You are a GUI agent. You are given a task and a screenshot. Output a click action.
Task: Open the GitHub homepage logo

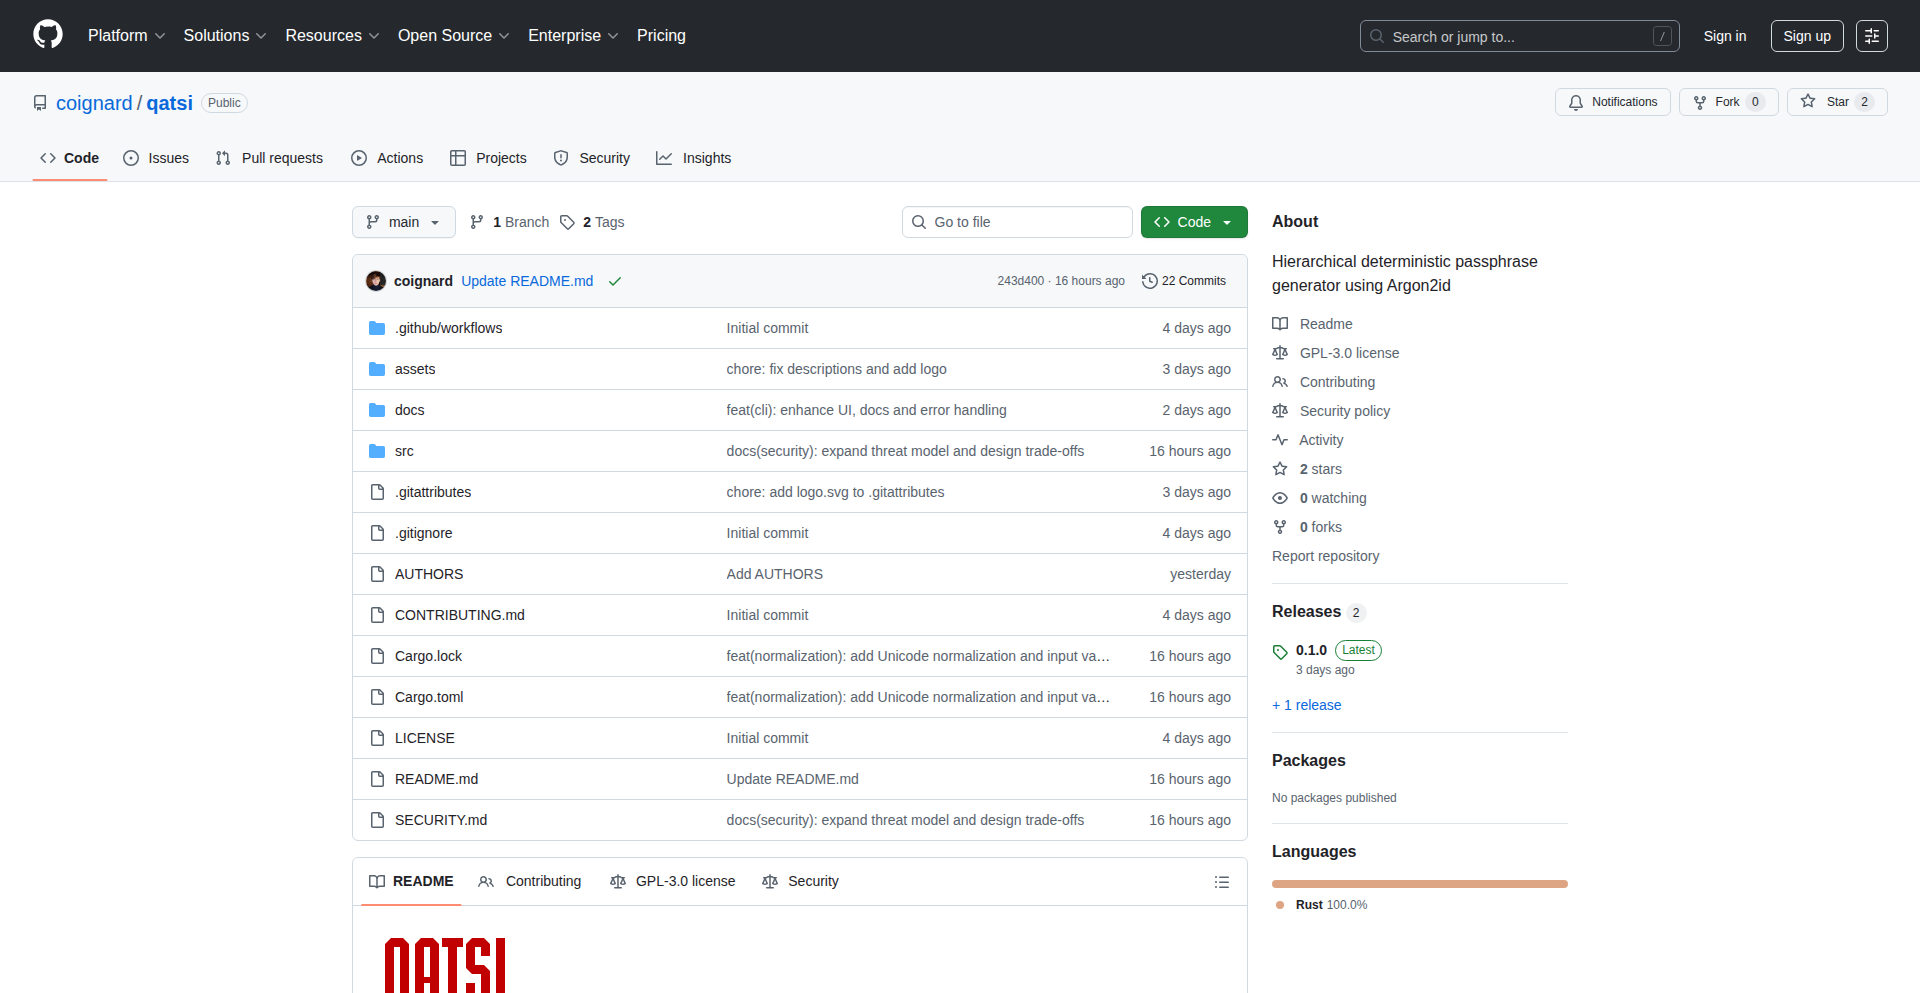(x=48, y=35)
